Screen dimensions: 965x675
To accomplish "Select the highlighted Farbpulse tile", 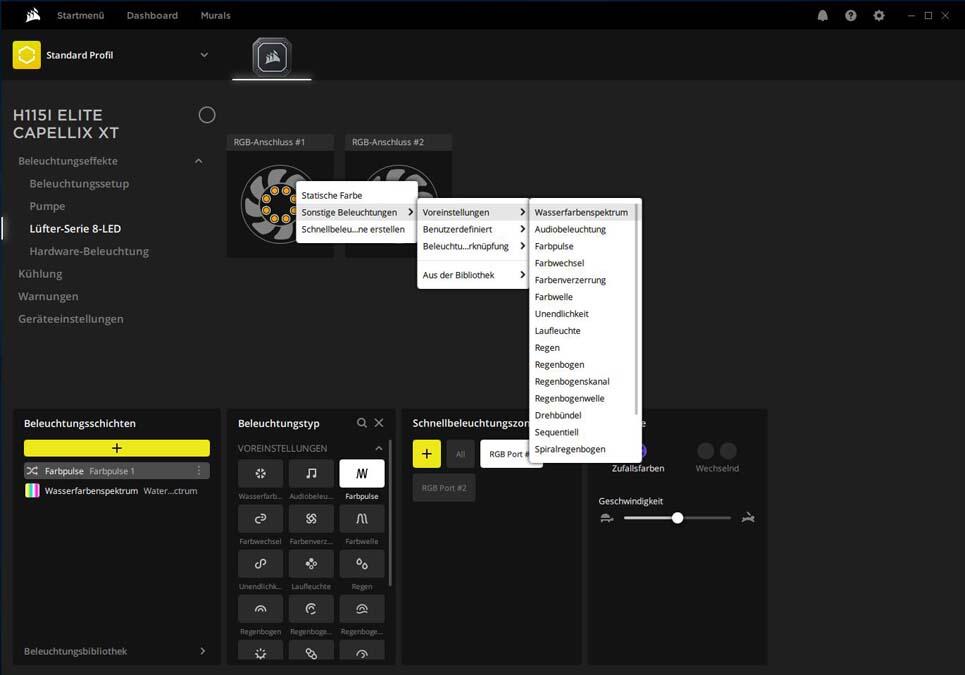I will click(362, 473).
